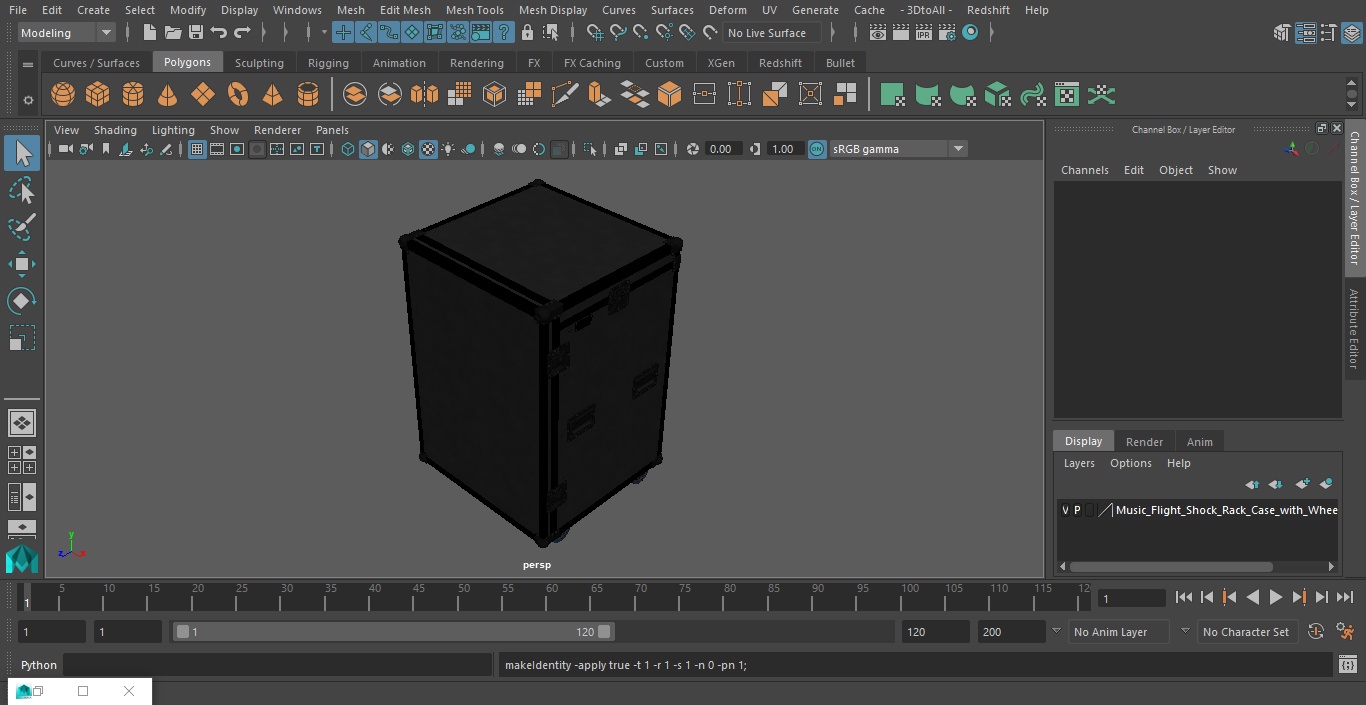Click the Bevel cube shelf icon

670,95
